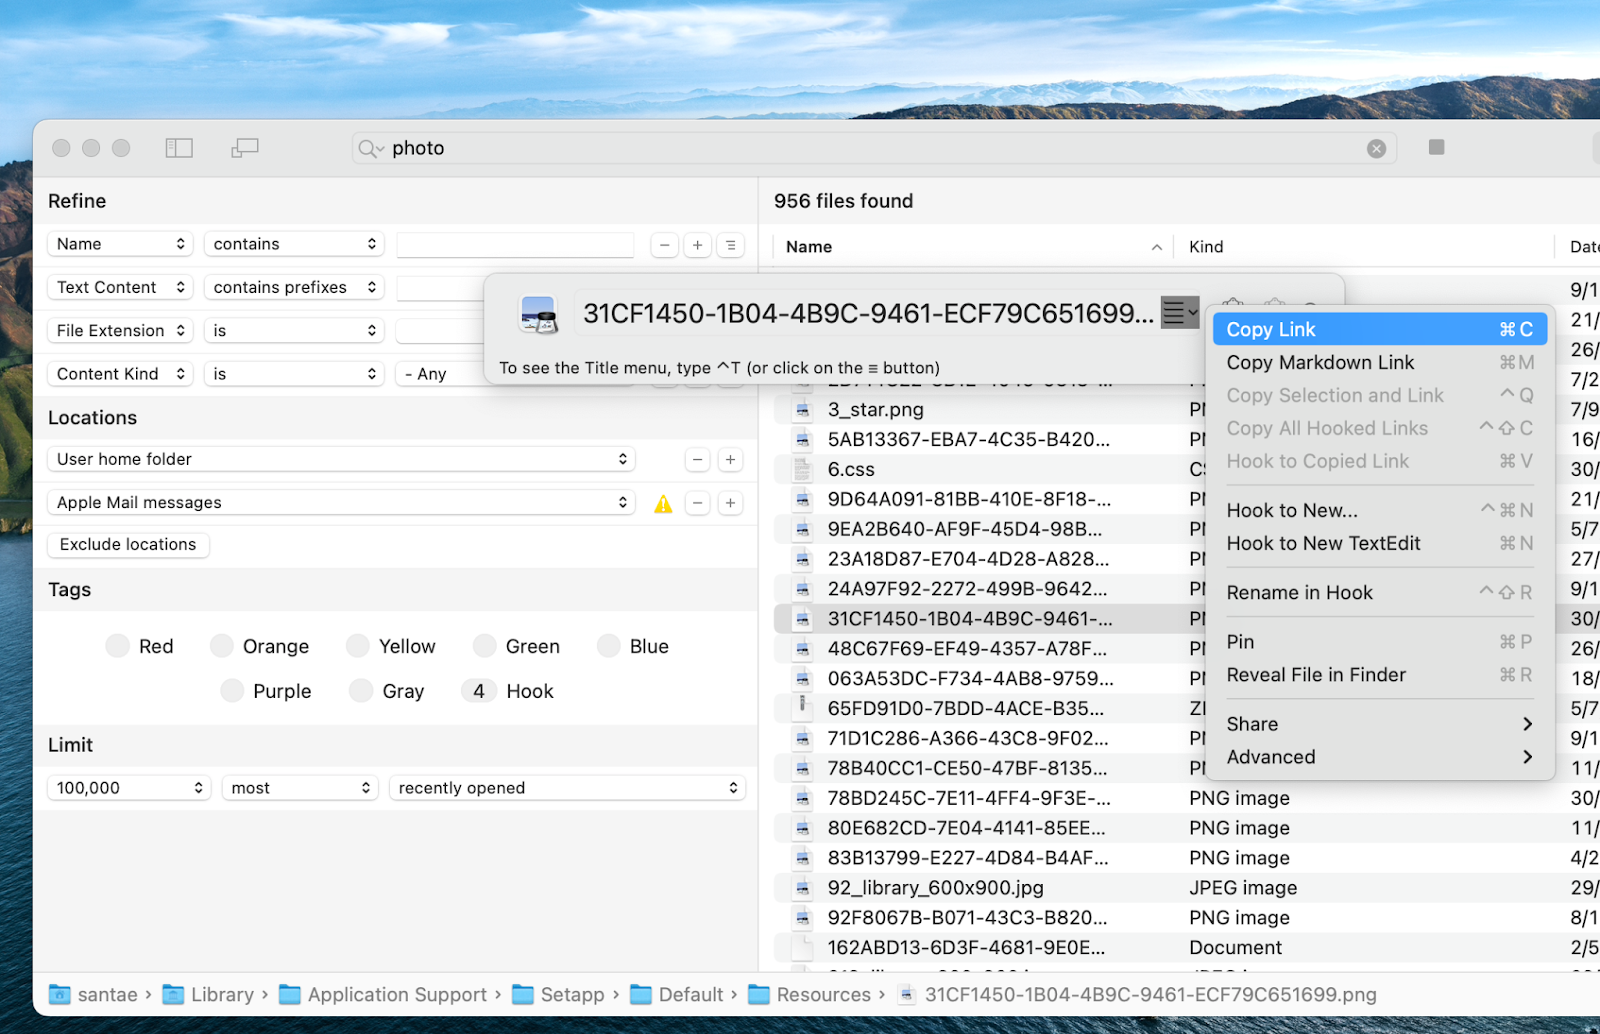The image size is (1600, 1034).
Task: Open Hook title menu button
Action: 1179,313
